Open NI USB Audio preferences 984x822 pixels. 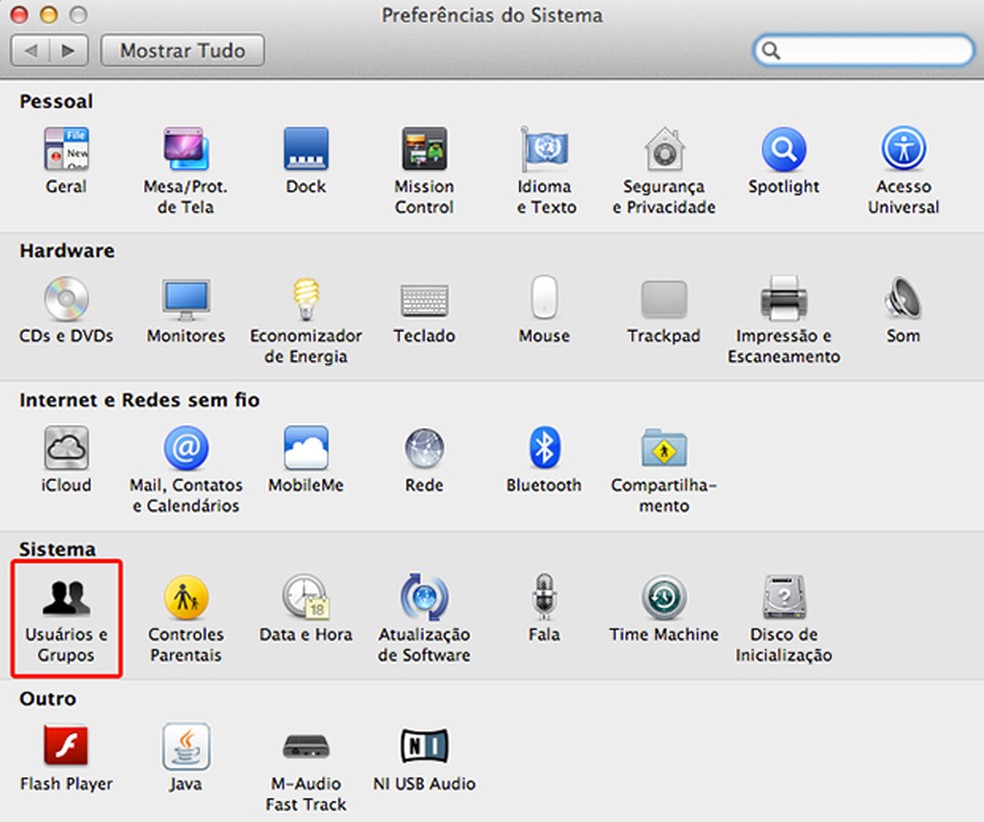(x=424, y=747)
